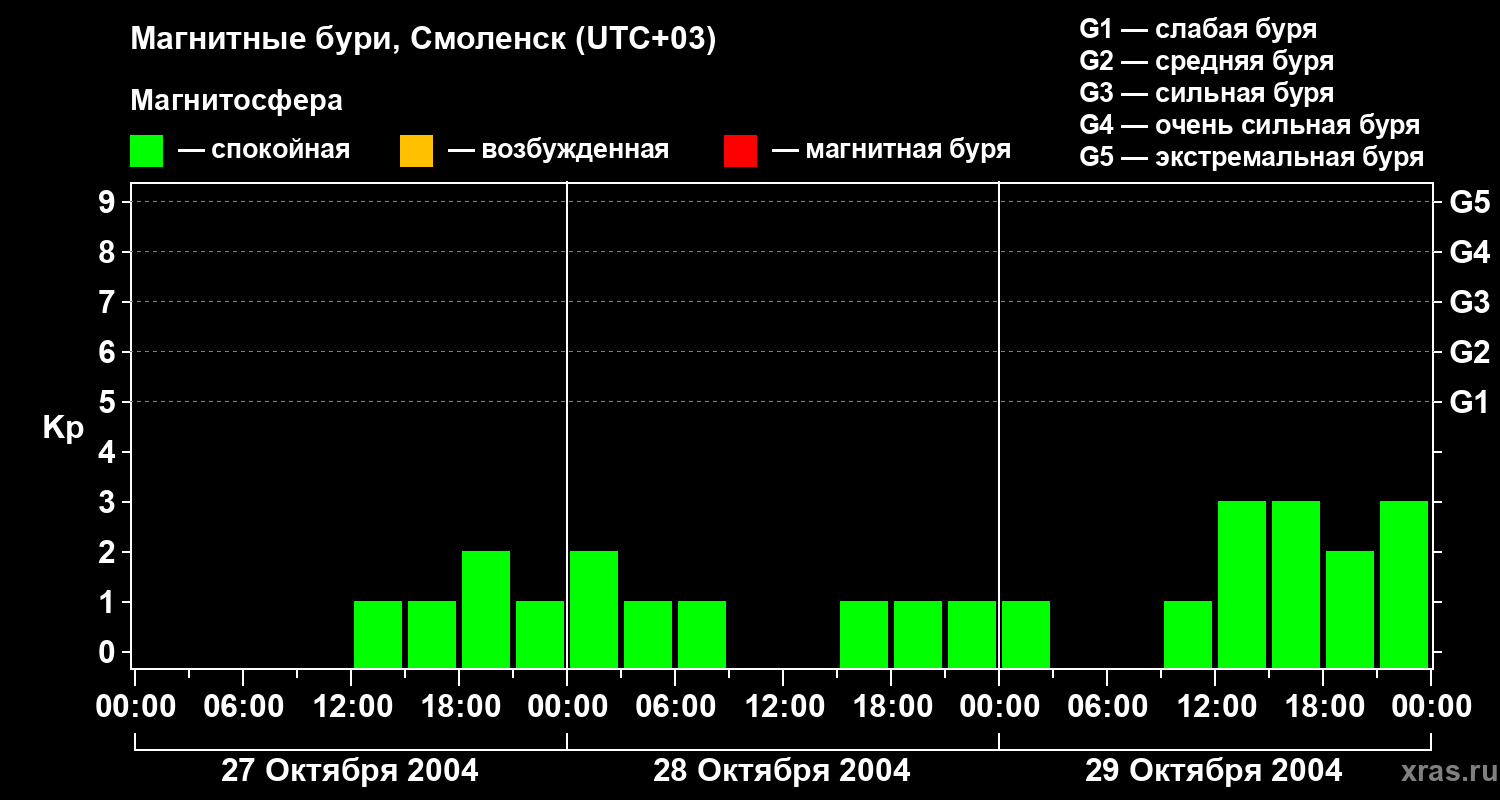Click the 'Магнитосфера' heading

(x=236, y=101)
